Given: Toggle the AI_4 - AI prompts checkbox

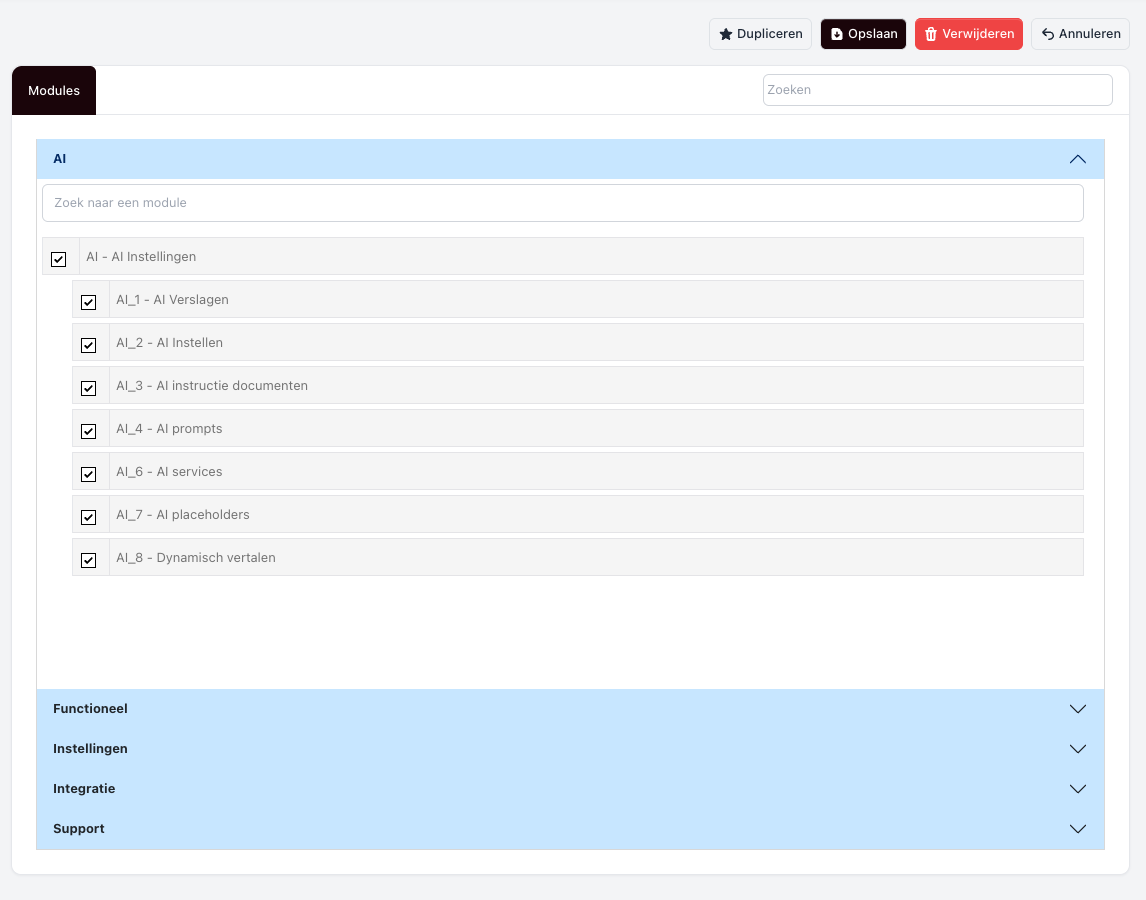Looking at the screenshot, I should pos(88,432).
